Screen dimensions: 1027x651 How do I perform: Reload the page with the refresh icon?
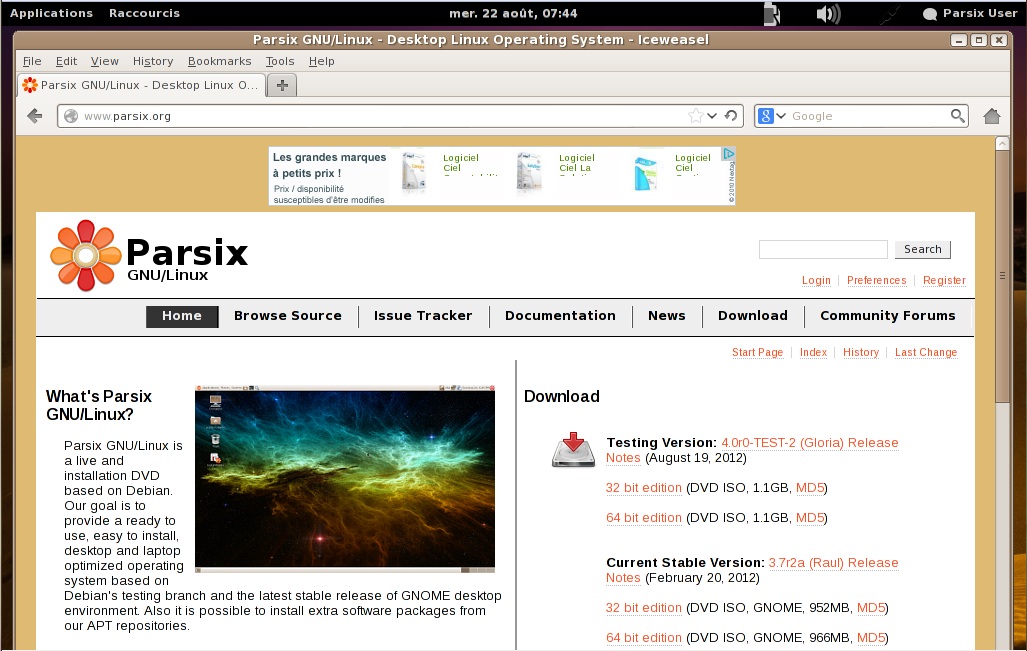(731, 116)
